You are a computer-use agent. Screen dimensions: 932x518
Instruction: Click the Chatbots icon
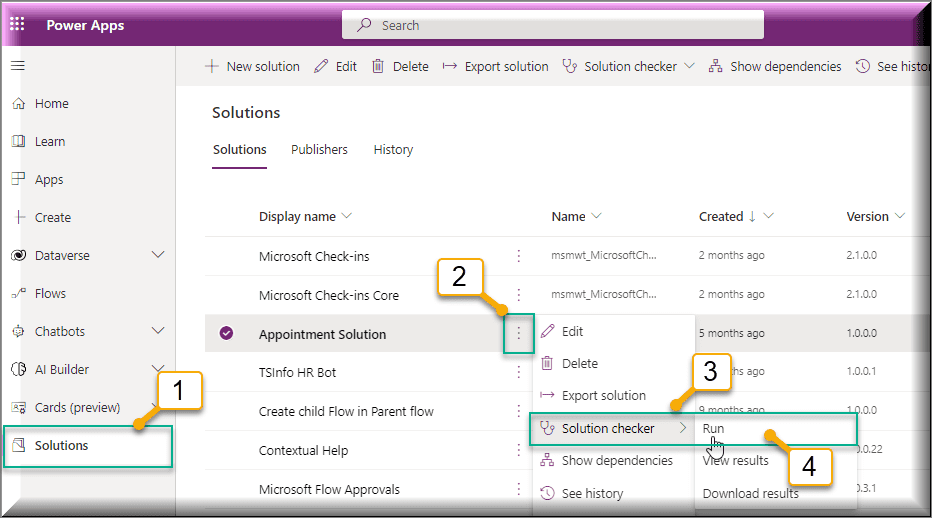pyautogui.click(x=18, y=331)
